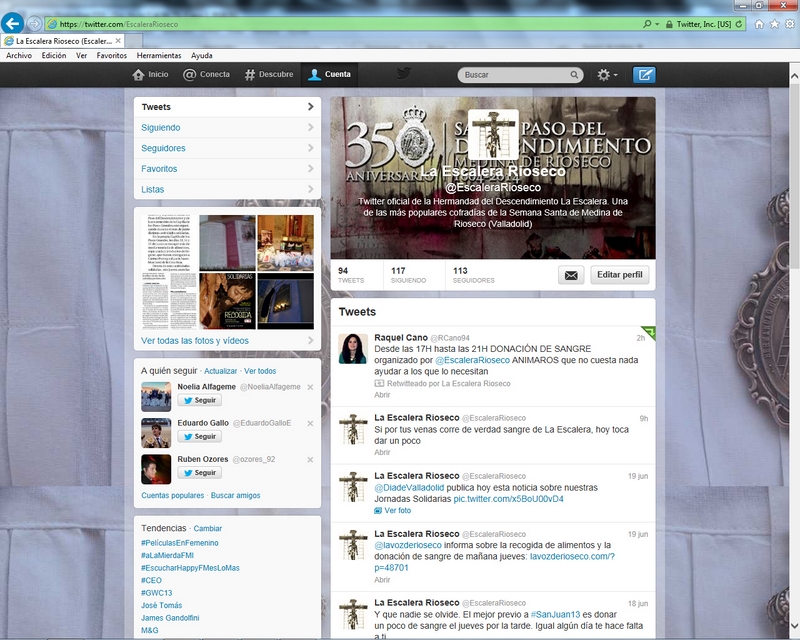Go back with the browser back arrow
This screenshot has width=800, height=640.
click(12, 23)
